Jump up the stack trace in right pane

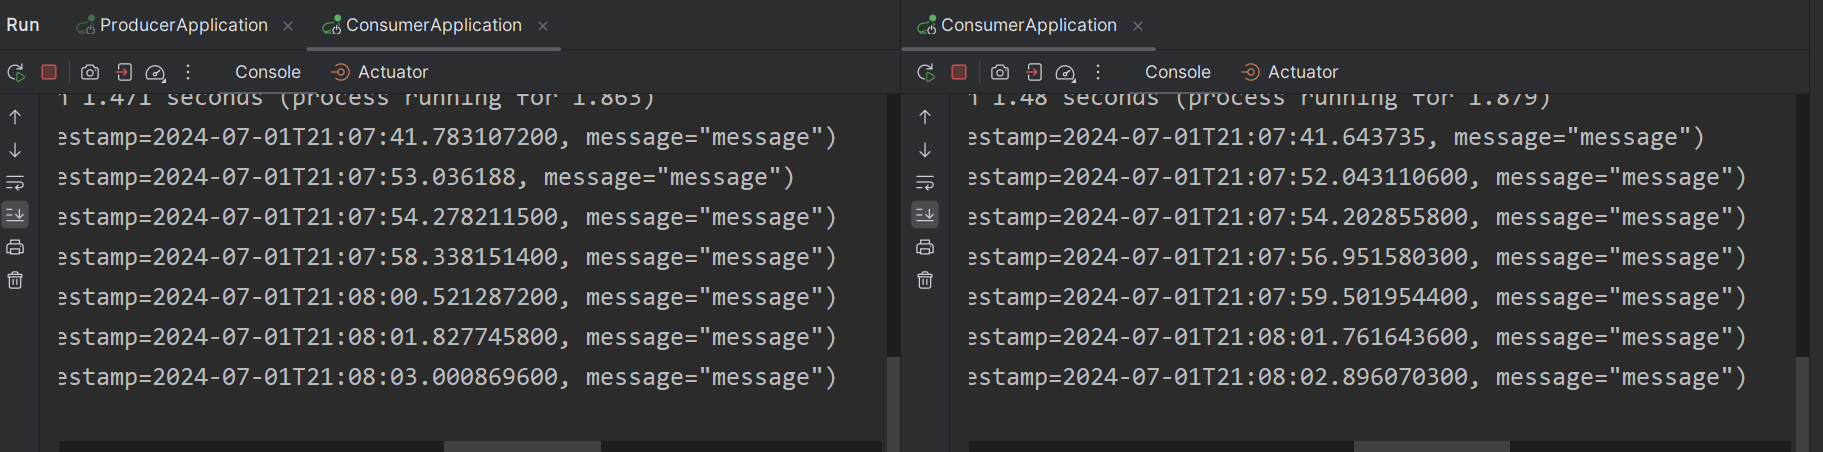point(925,117)
